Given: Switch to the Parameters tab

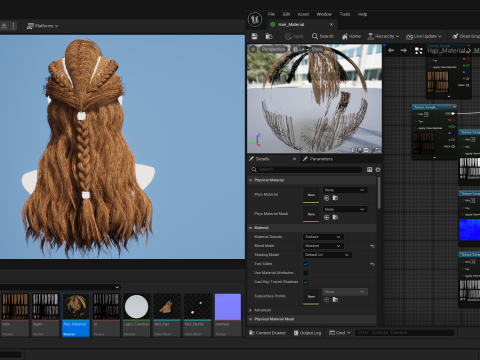Looking at the screenshot, I should [x=318, y=159].
